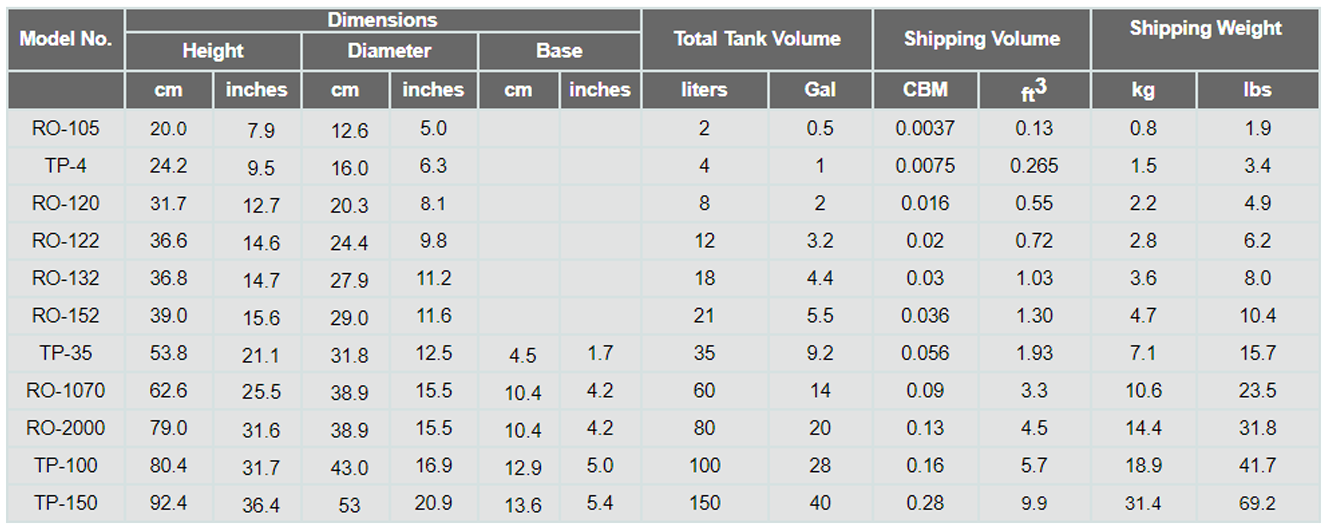Select the RO-1070 model cell

click(66, 390)
